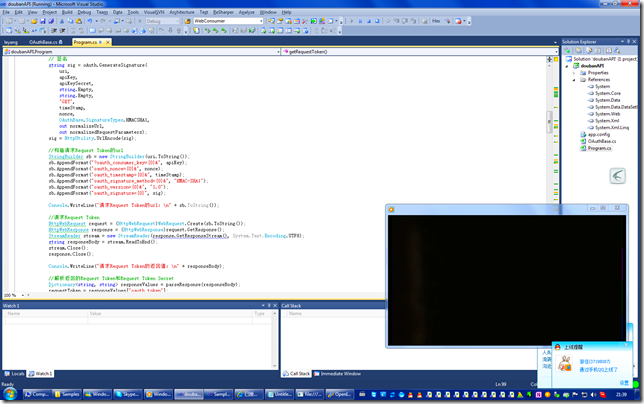Pin the Watch 1 panel
Screen dimensions: 644x404
click(269, 305)
